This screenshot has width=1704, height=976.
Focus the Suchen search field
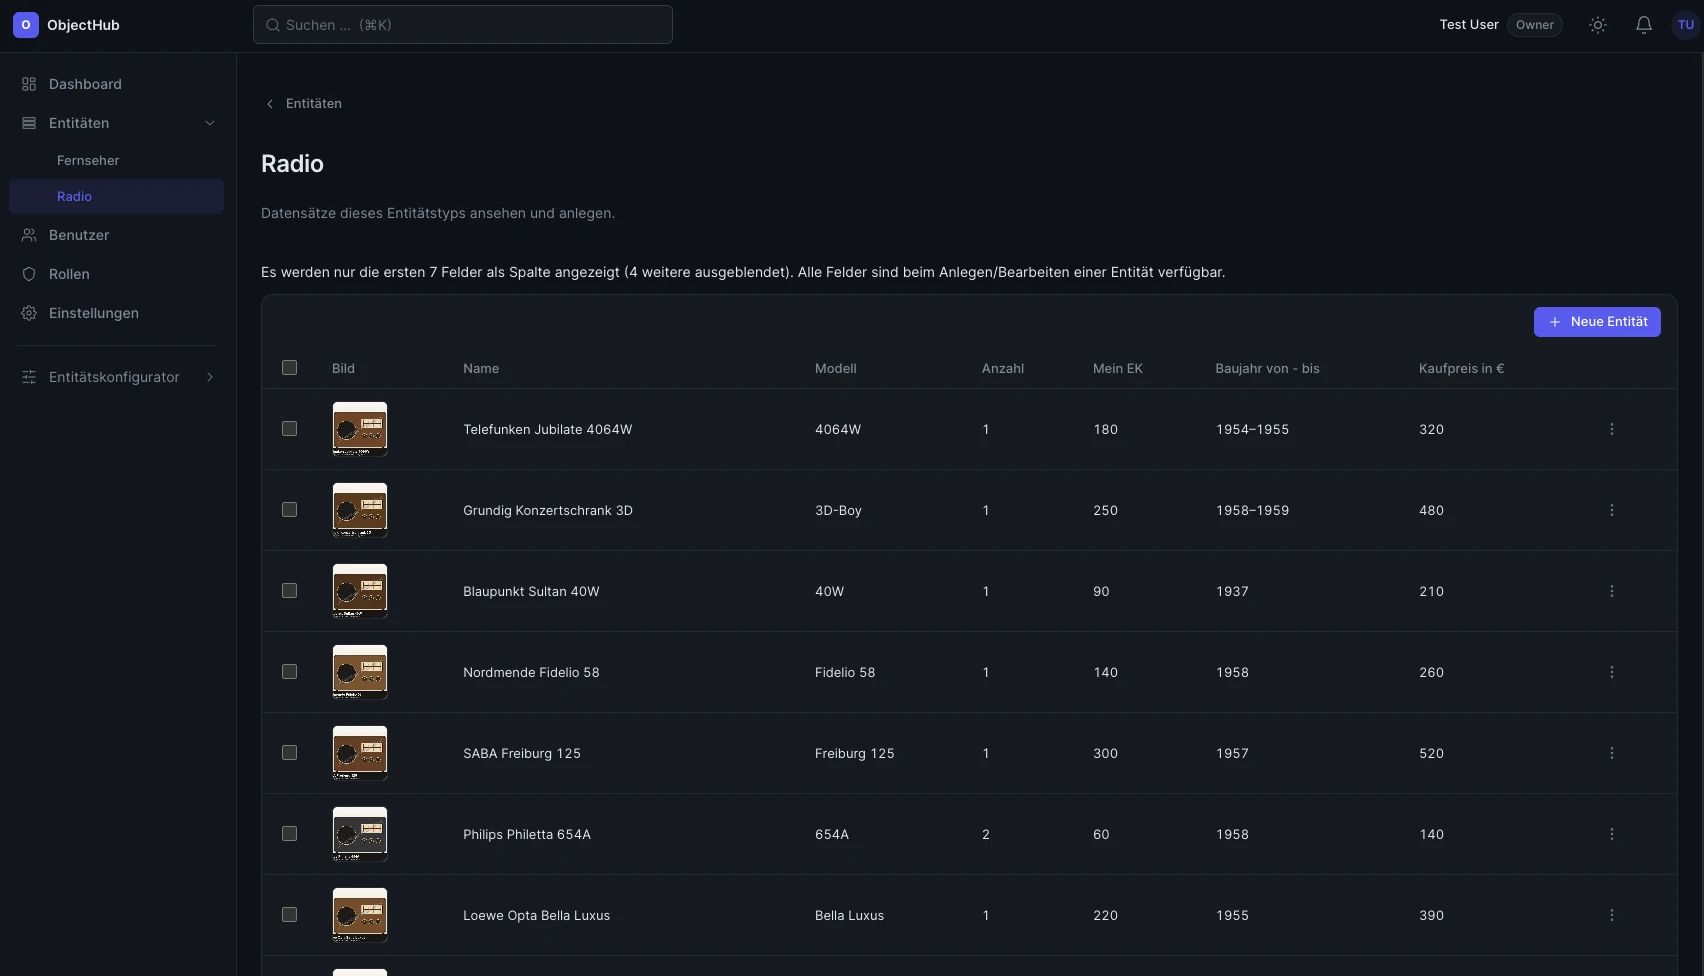pos(463,25)
